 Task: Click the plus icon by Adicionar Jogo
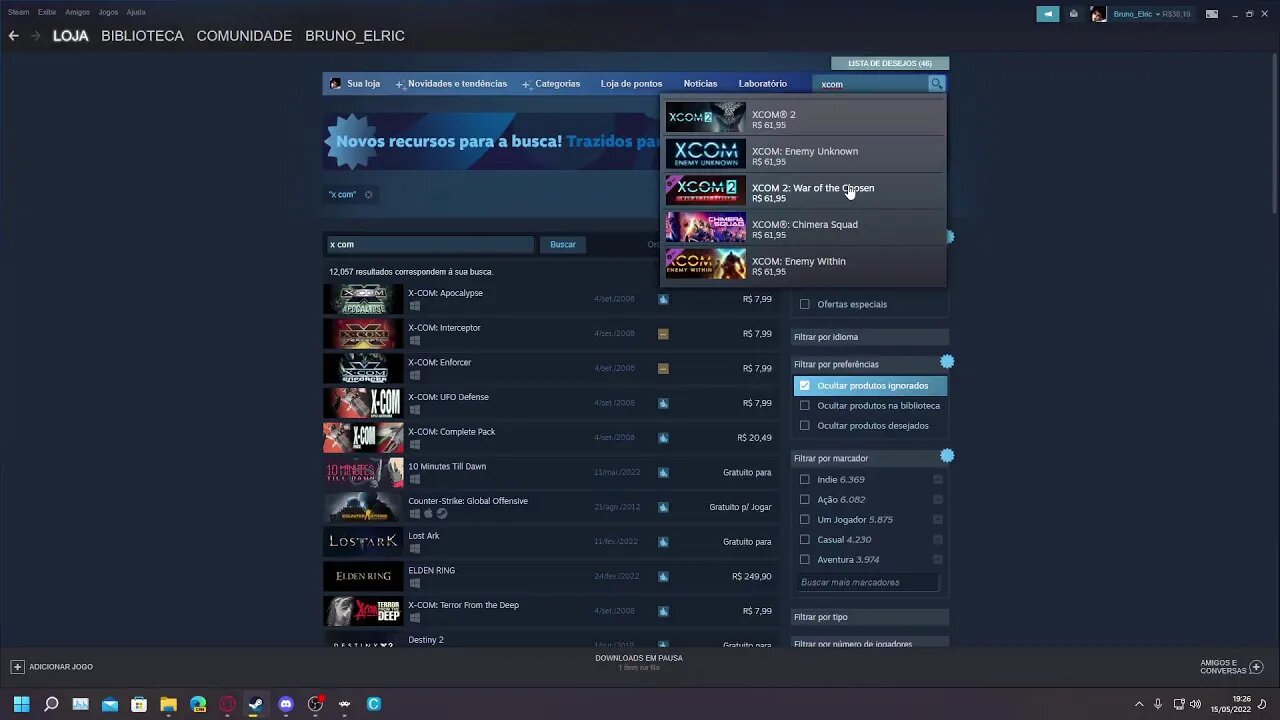coord(17,667)
